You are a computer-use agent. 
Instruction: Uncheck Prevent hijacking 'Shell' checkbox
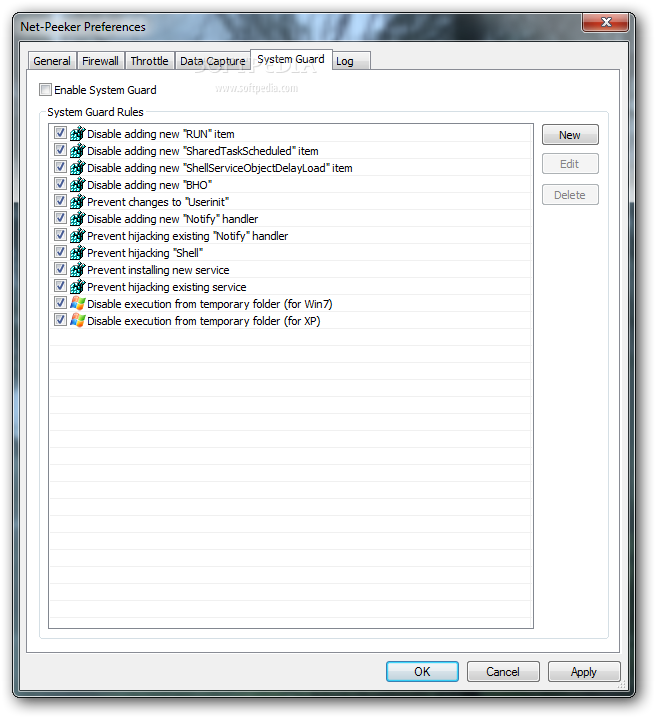pos(60,251)
